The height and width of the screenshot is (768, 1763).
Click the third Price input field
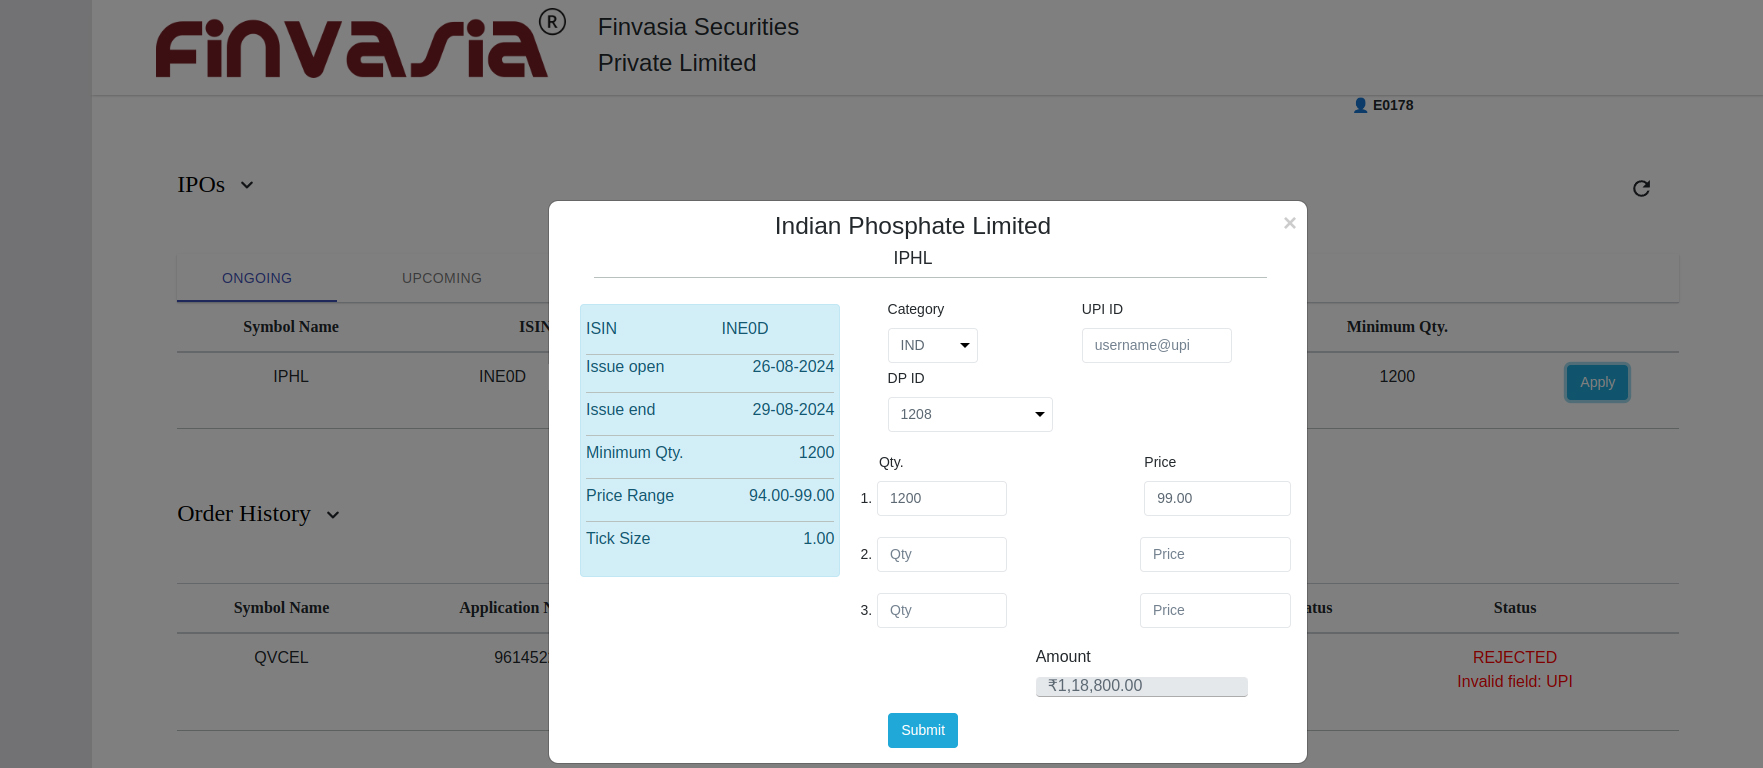click(x=1214, y=610)
